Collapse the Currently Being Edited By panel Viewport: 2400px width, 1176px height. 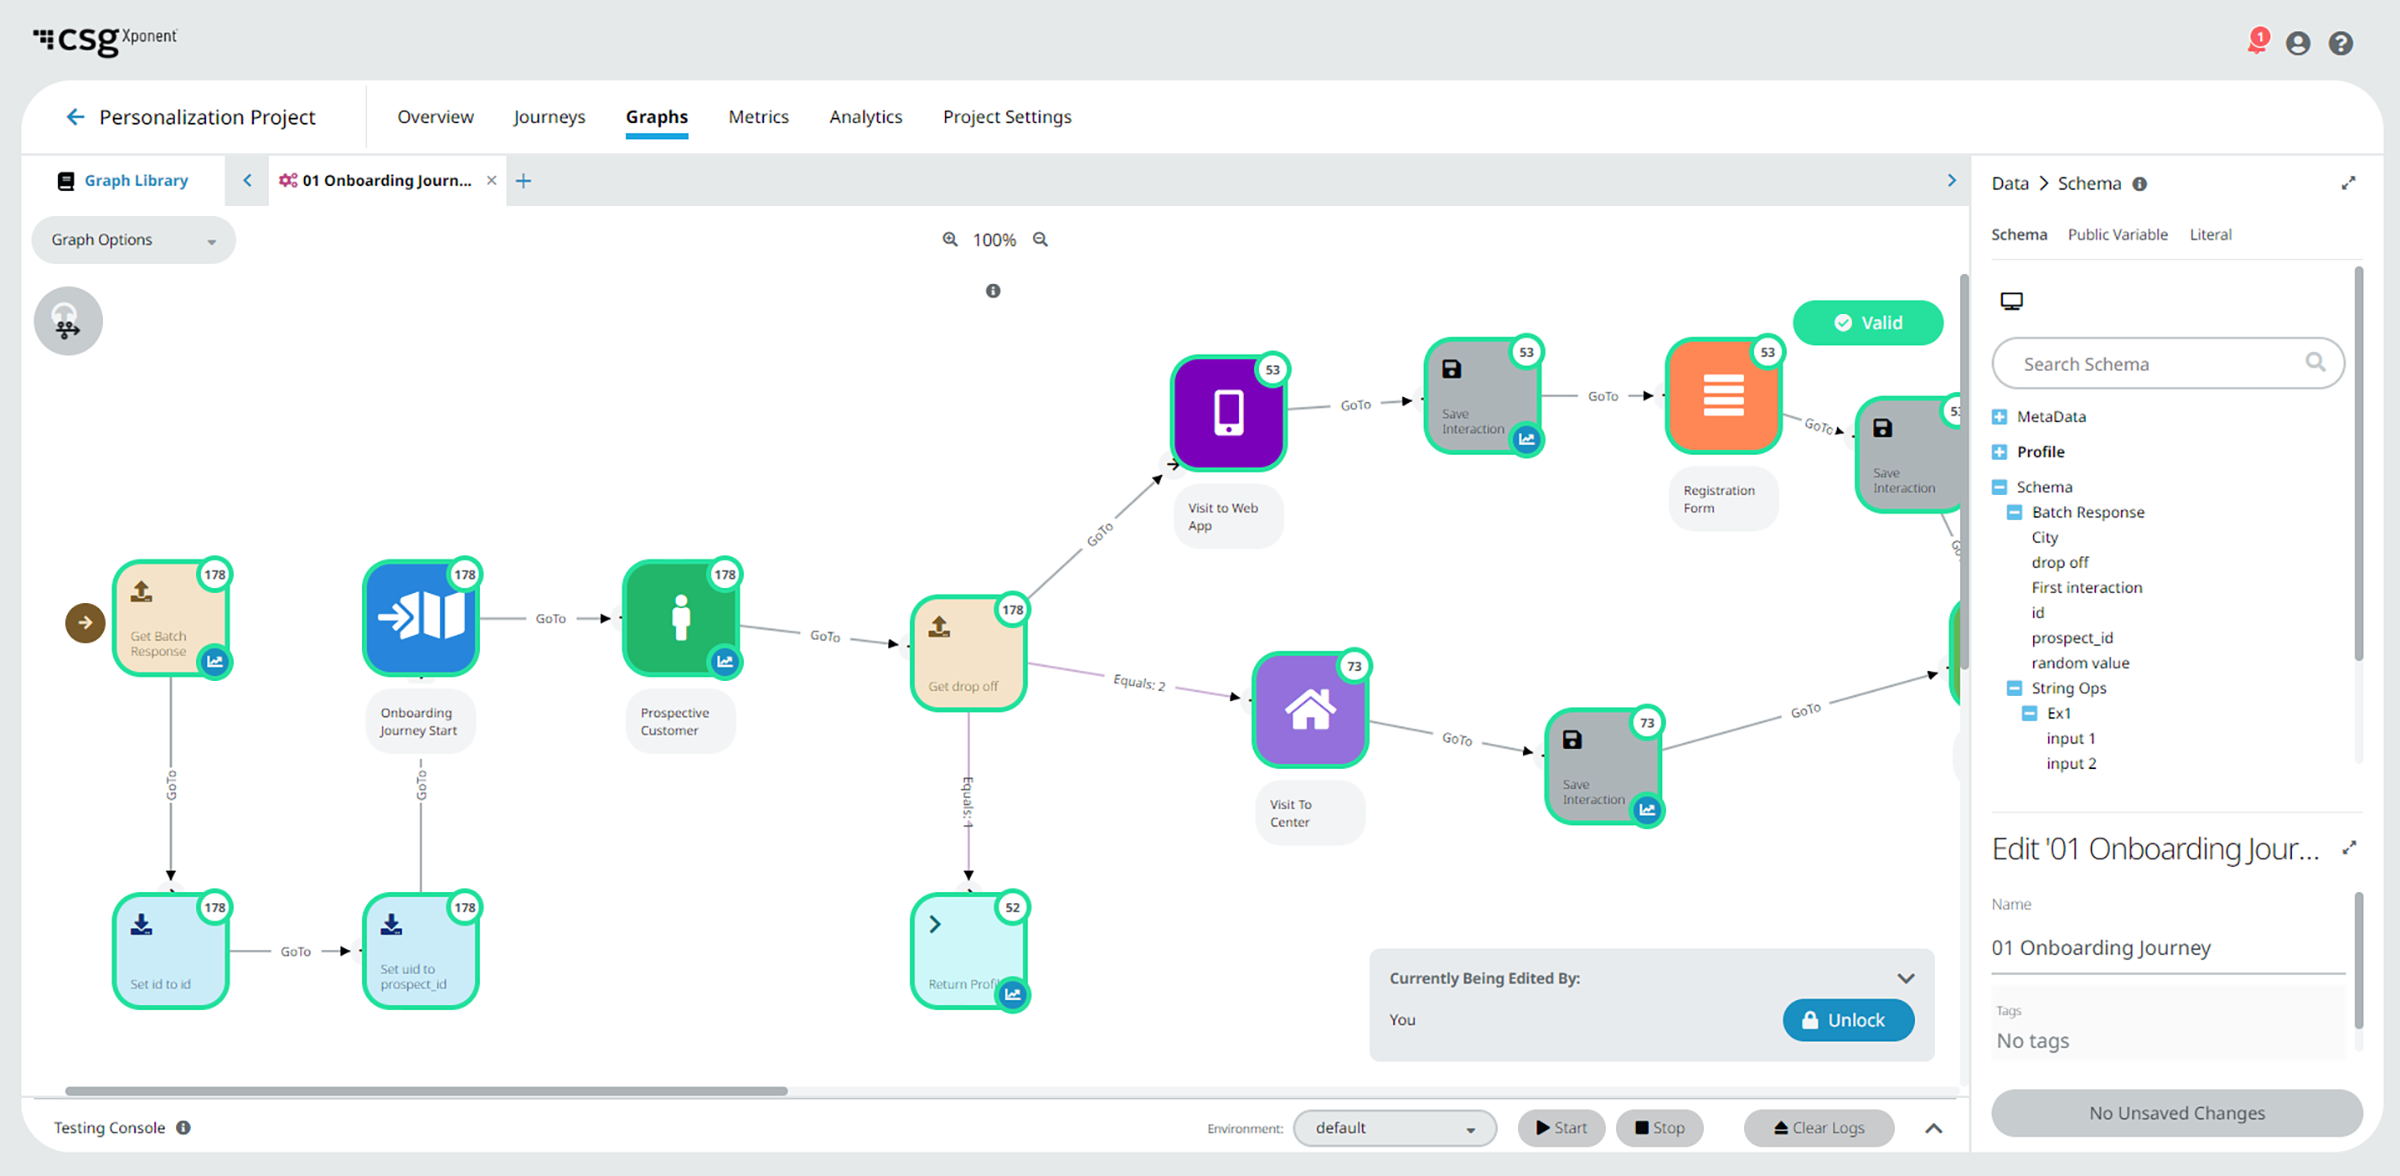coord(1905,978)
